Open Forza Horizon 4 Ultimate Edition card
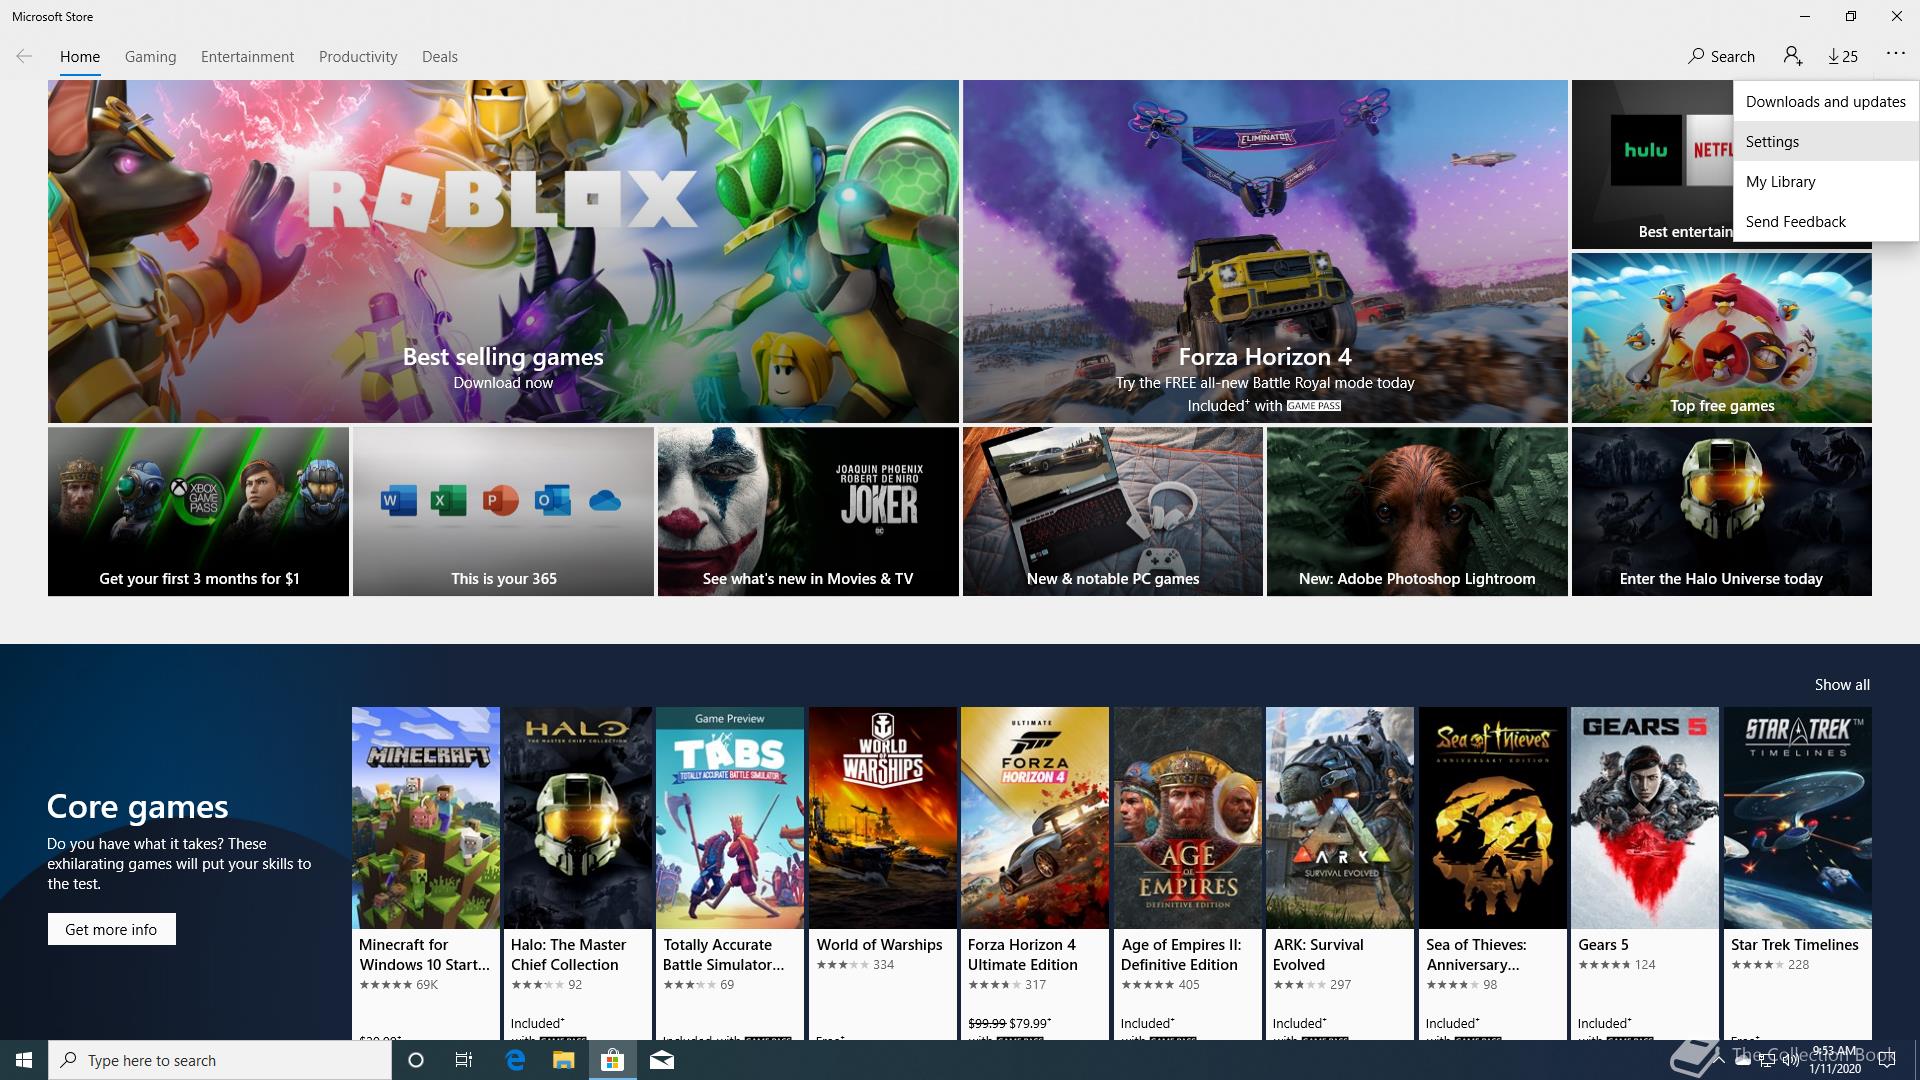The height and width of the screenshot is (1080, 1920). click(x=1035, y=873)
